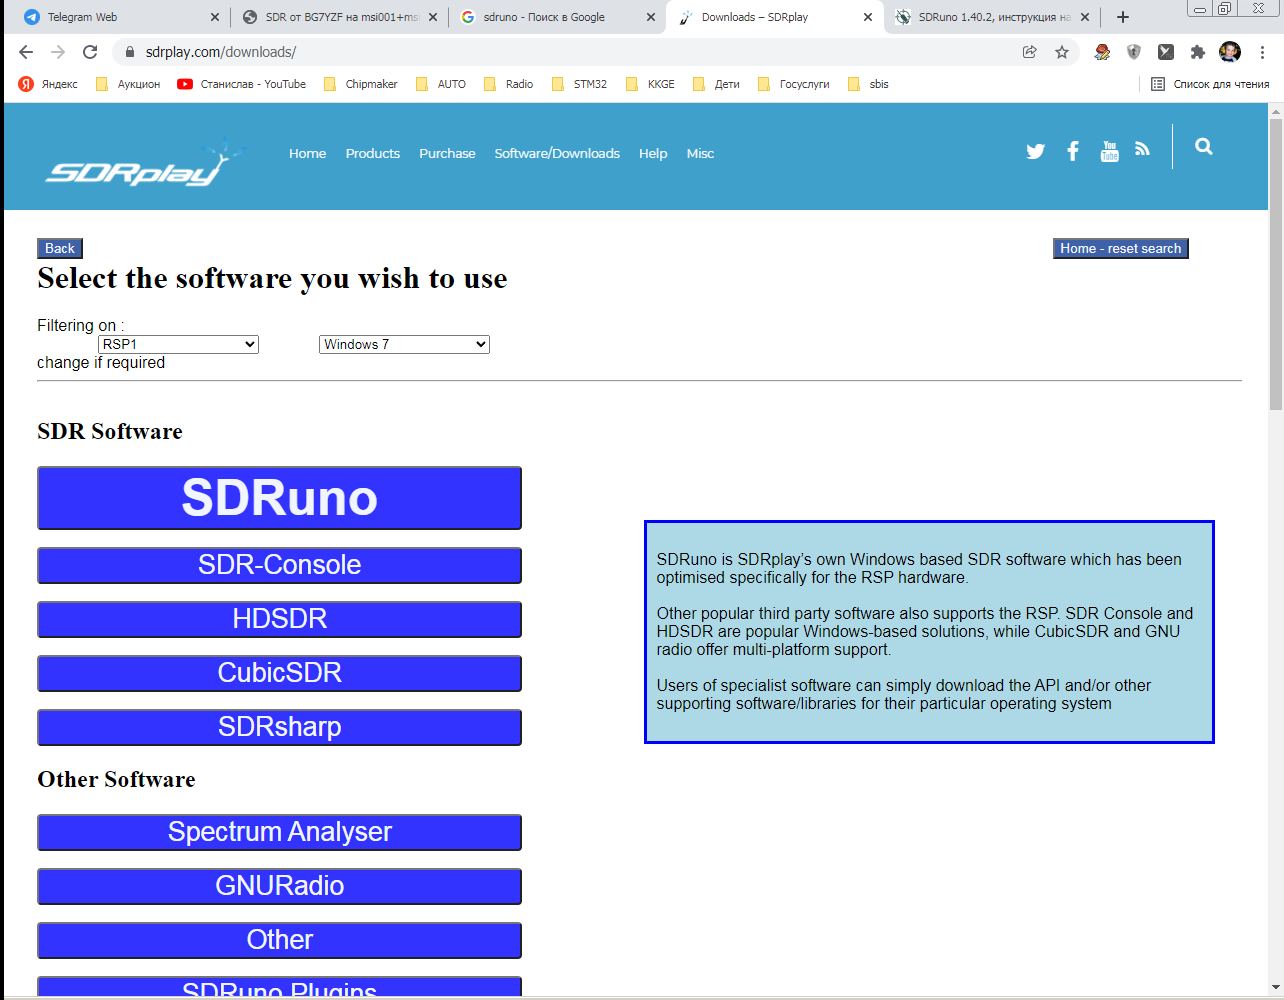This screenshot has height=1000, width=1284.
Task: Open the reading list Список для чтения
Action: point(1210,84)
